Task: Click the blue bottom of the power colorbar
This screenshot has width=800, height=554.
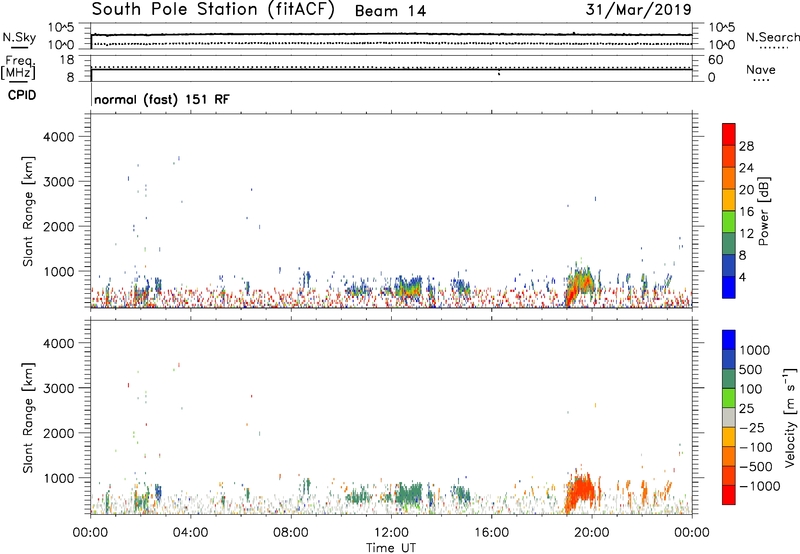Action: click(729, 287)
